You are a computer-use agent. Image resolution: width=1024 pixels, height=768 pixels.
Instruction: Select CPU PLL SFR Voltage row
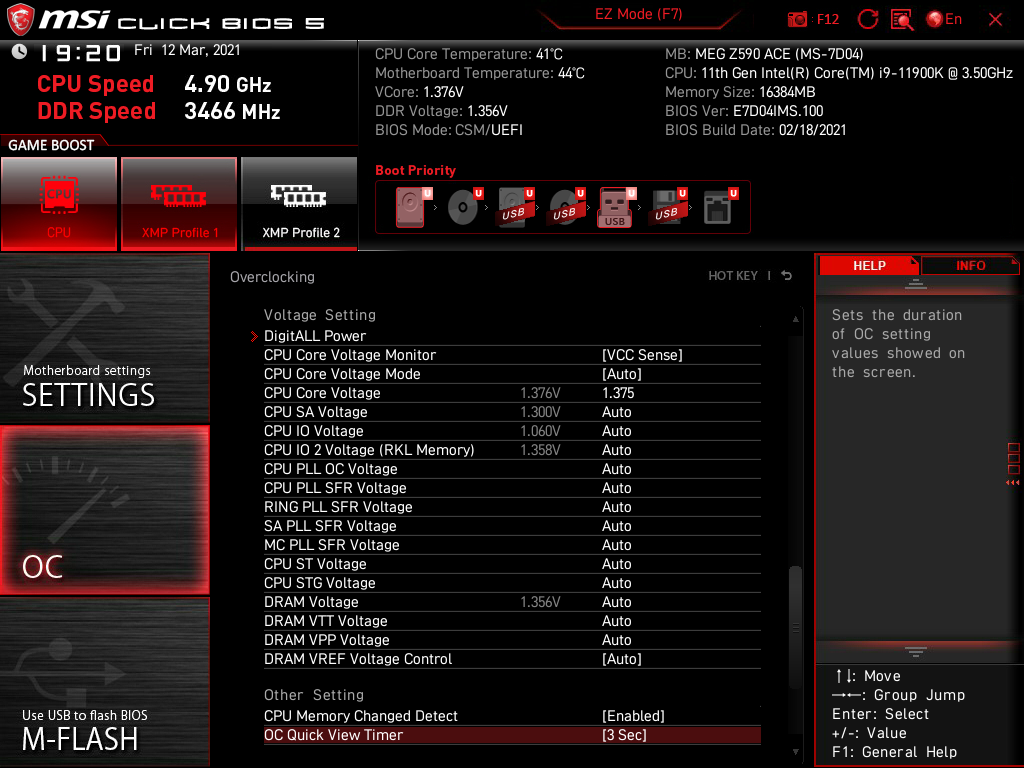click(x=512, y=488)
